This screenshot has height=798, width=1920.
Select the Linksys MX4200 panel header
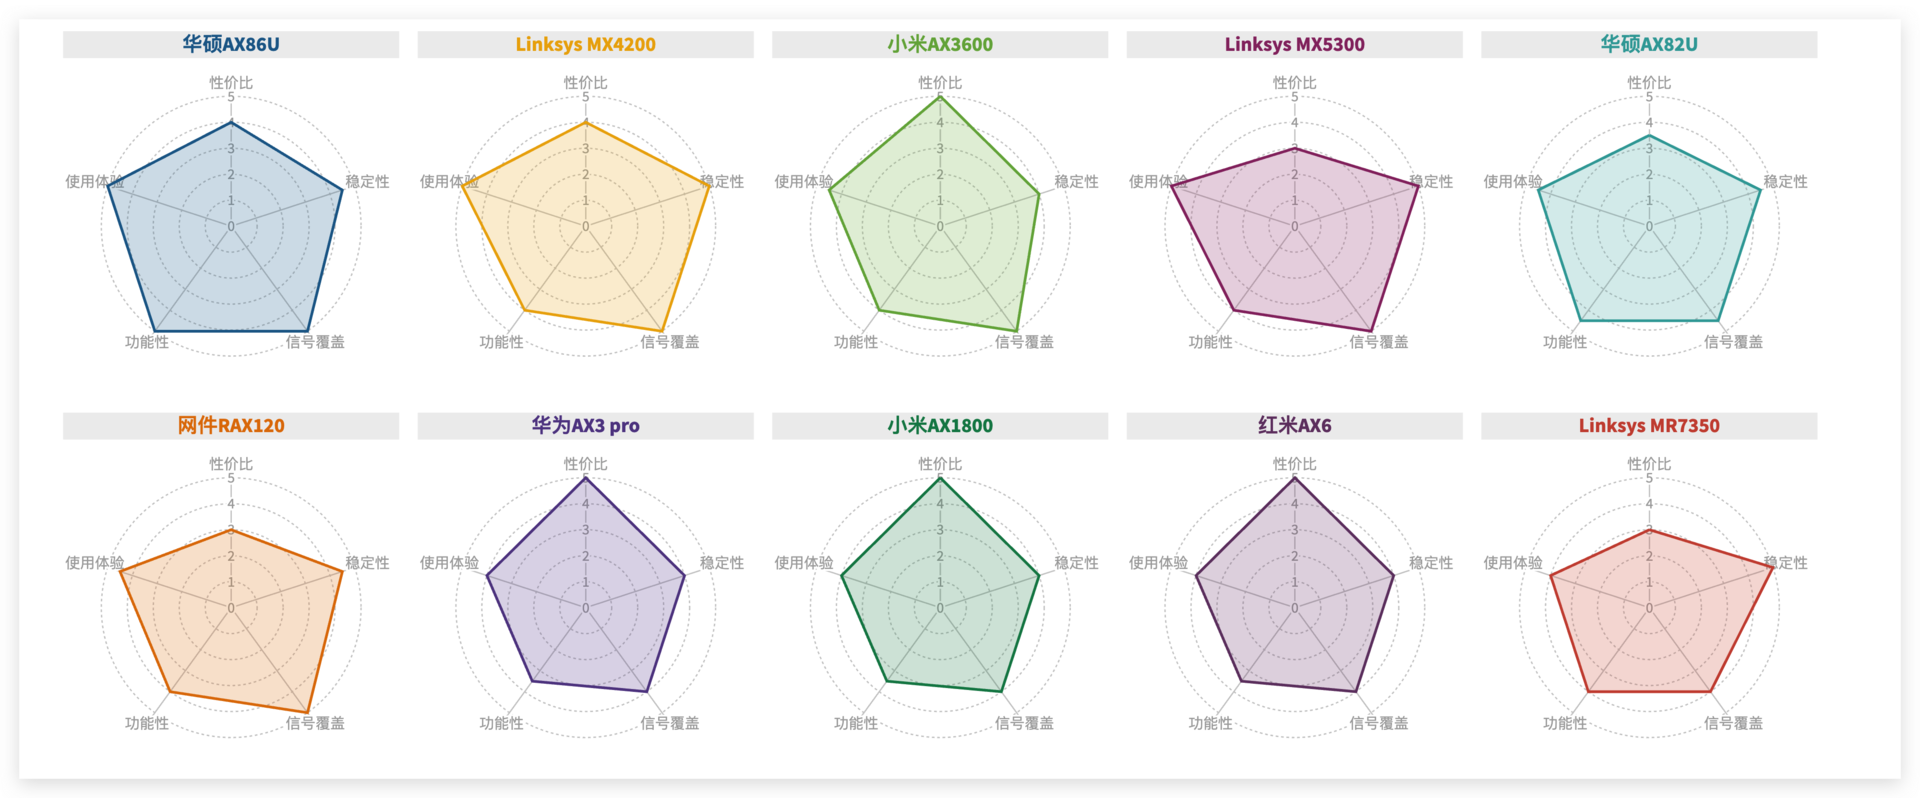point(585,44)
